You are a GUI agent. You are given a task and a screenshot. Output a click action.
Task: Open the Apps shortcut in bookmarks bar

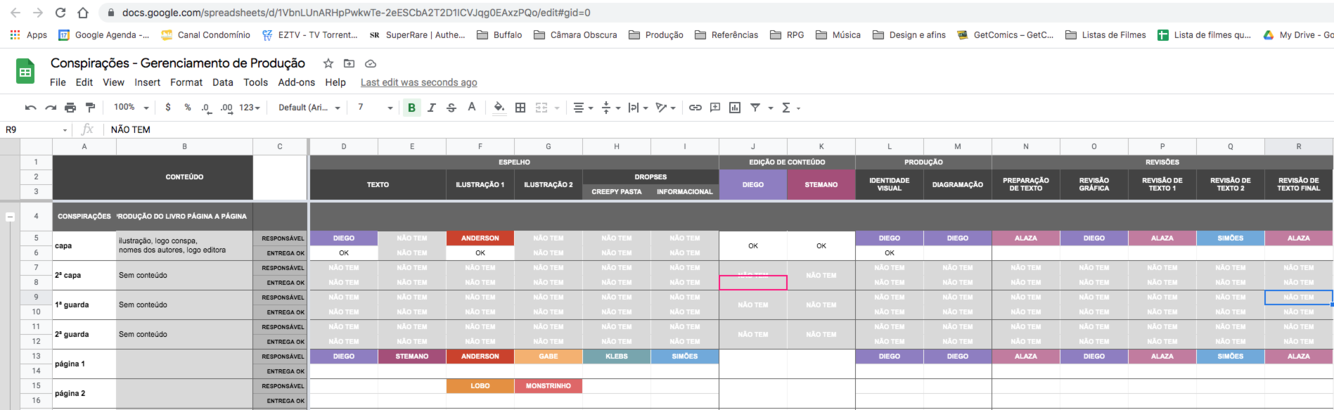click(28, 35)
